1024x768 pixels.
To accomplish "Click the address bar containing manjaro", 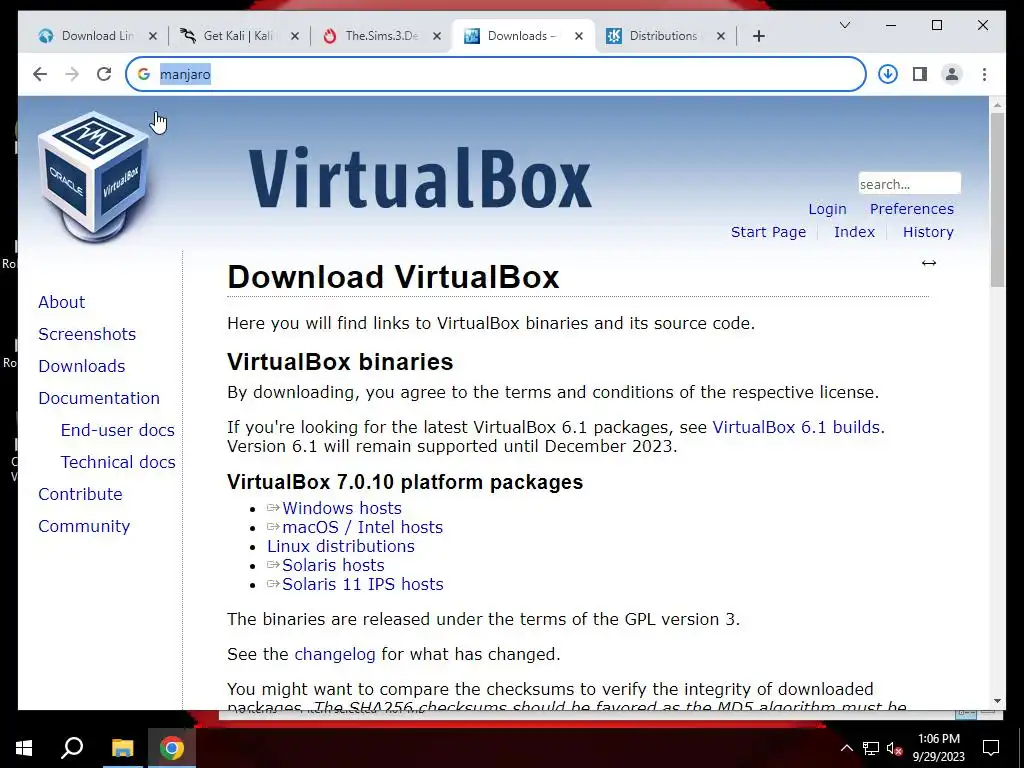I will click(x=496, y=74).
